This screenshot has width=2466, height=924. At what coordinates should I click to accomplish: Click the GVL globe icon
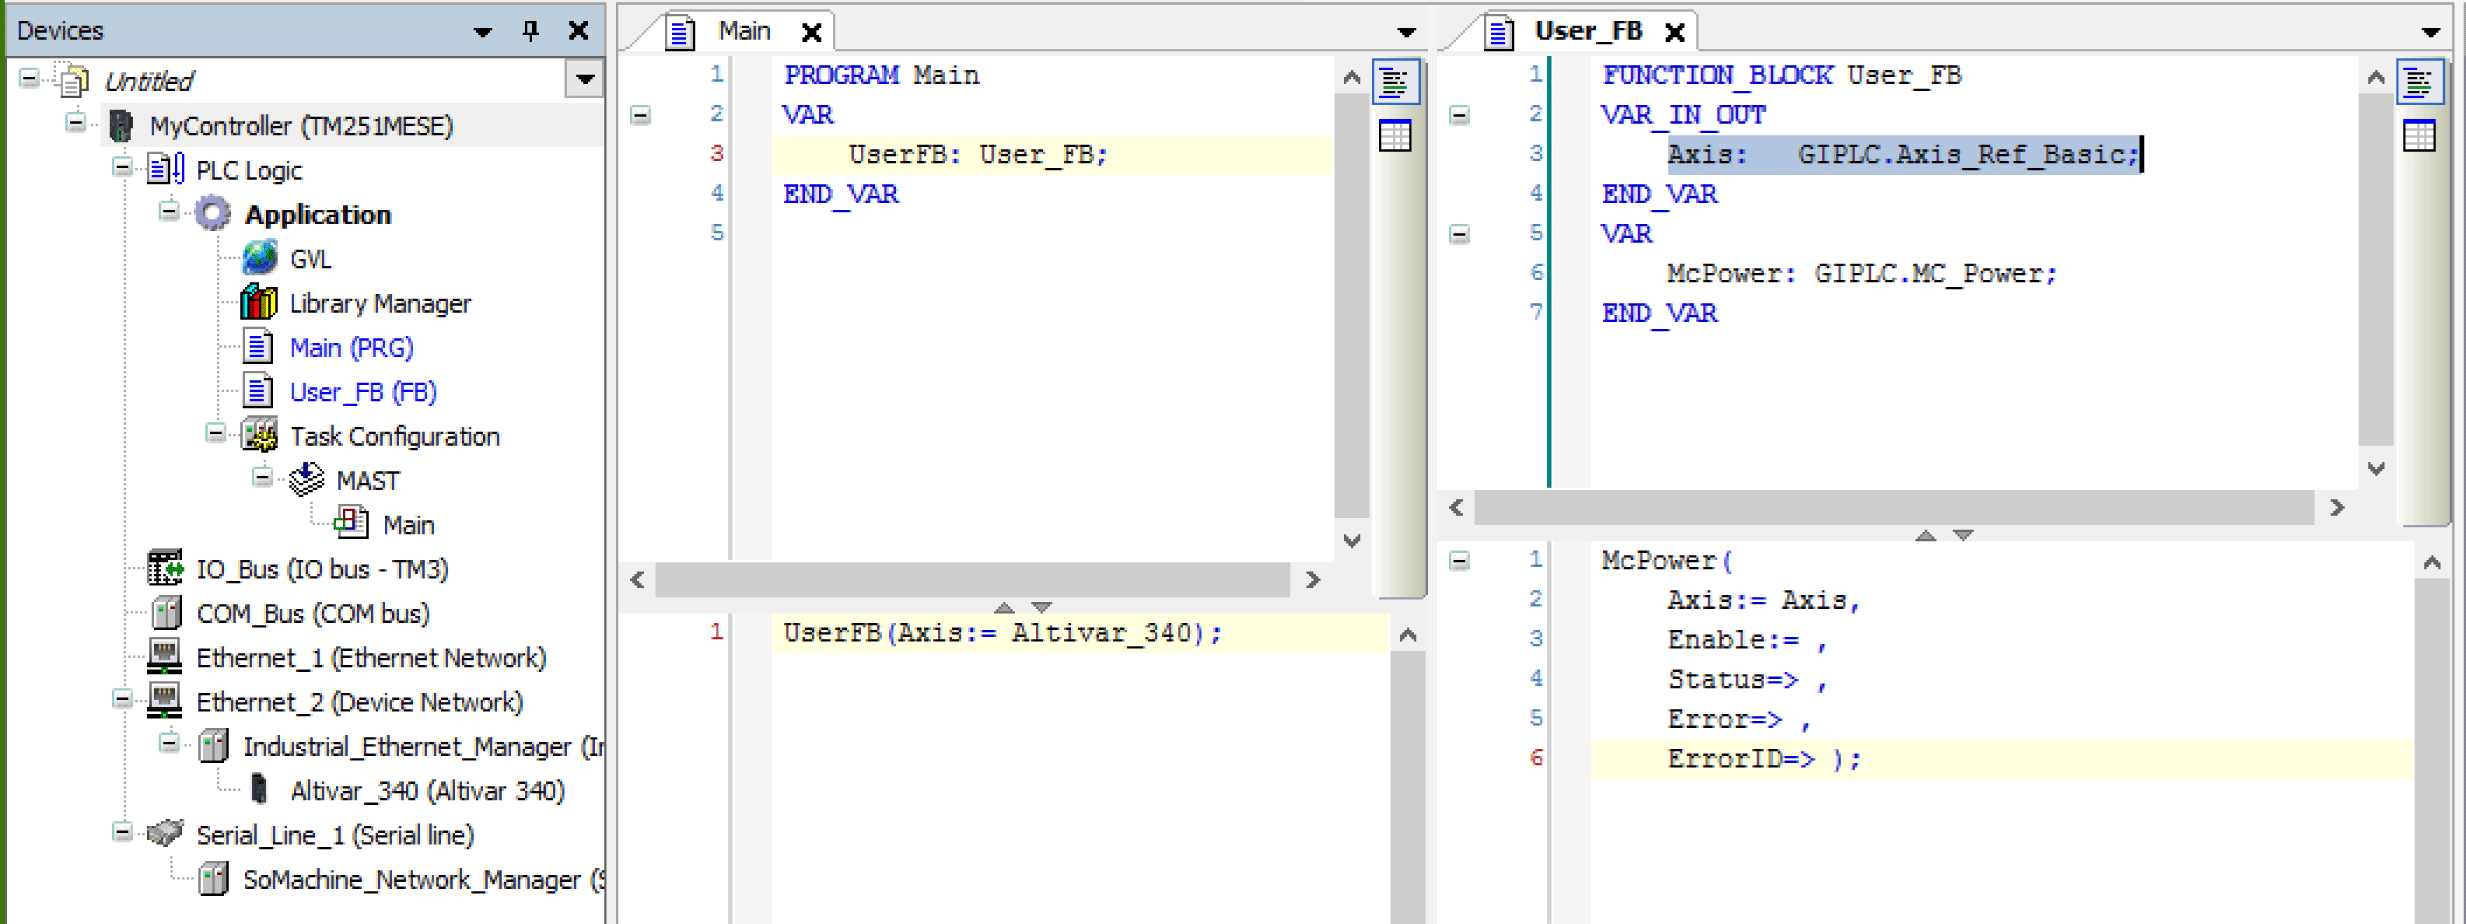click(259, 259)
